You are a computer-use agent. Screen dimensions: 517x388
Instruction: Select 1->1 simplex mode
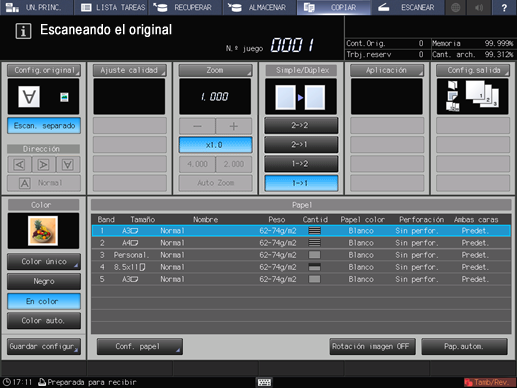(x=301, y=183)
